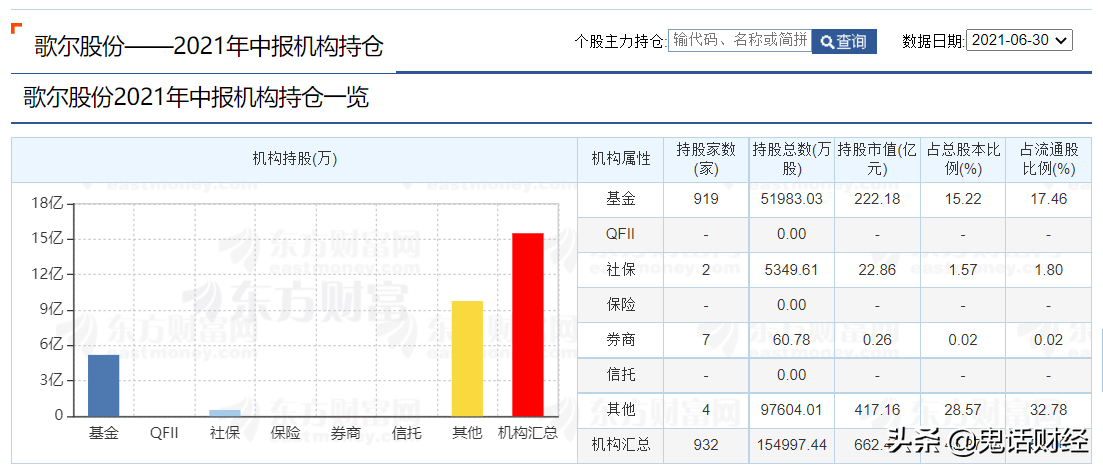Click the 持股市值(亿元) column header
The image size is (1103, 469).
tap(876, 159)
